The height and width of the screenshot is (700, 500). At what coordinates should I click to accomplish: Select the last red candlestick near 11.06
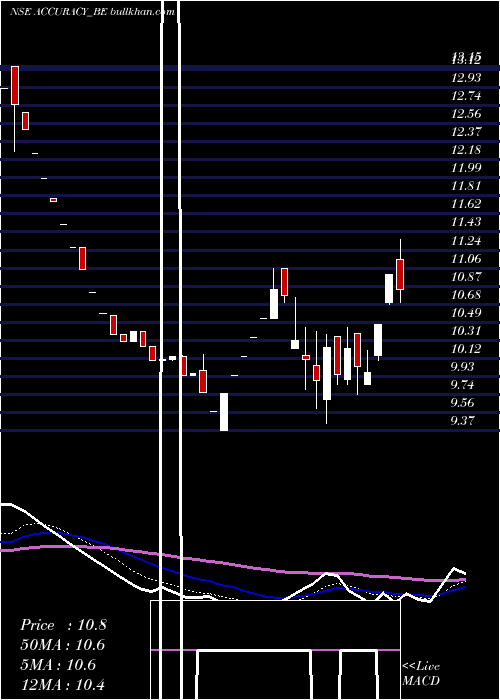click(x=400, y=274)
